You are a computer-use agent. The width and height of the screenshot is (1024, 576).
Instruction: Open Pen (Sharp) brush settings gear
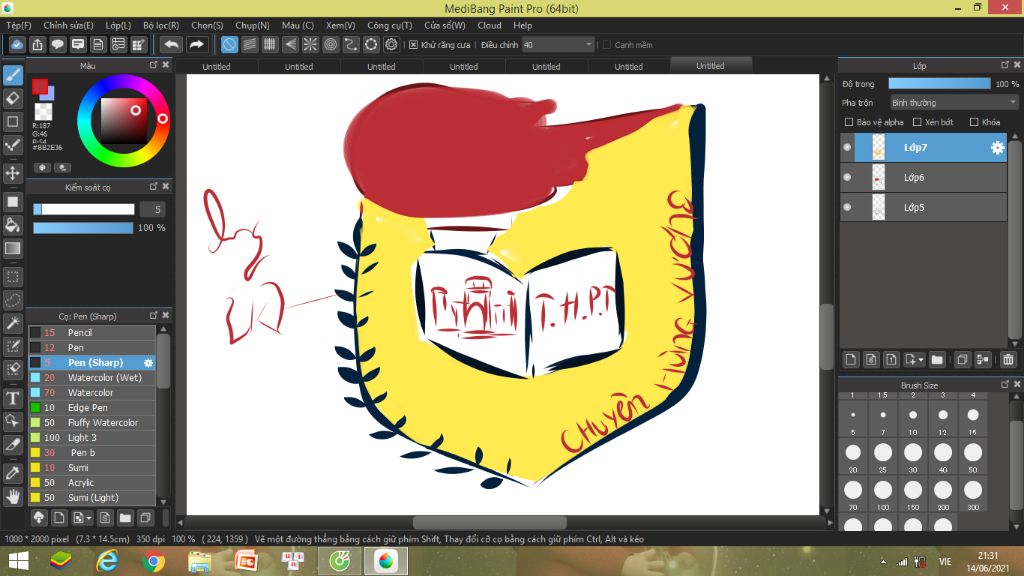(148, 362)
